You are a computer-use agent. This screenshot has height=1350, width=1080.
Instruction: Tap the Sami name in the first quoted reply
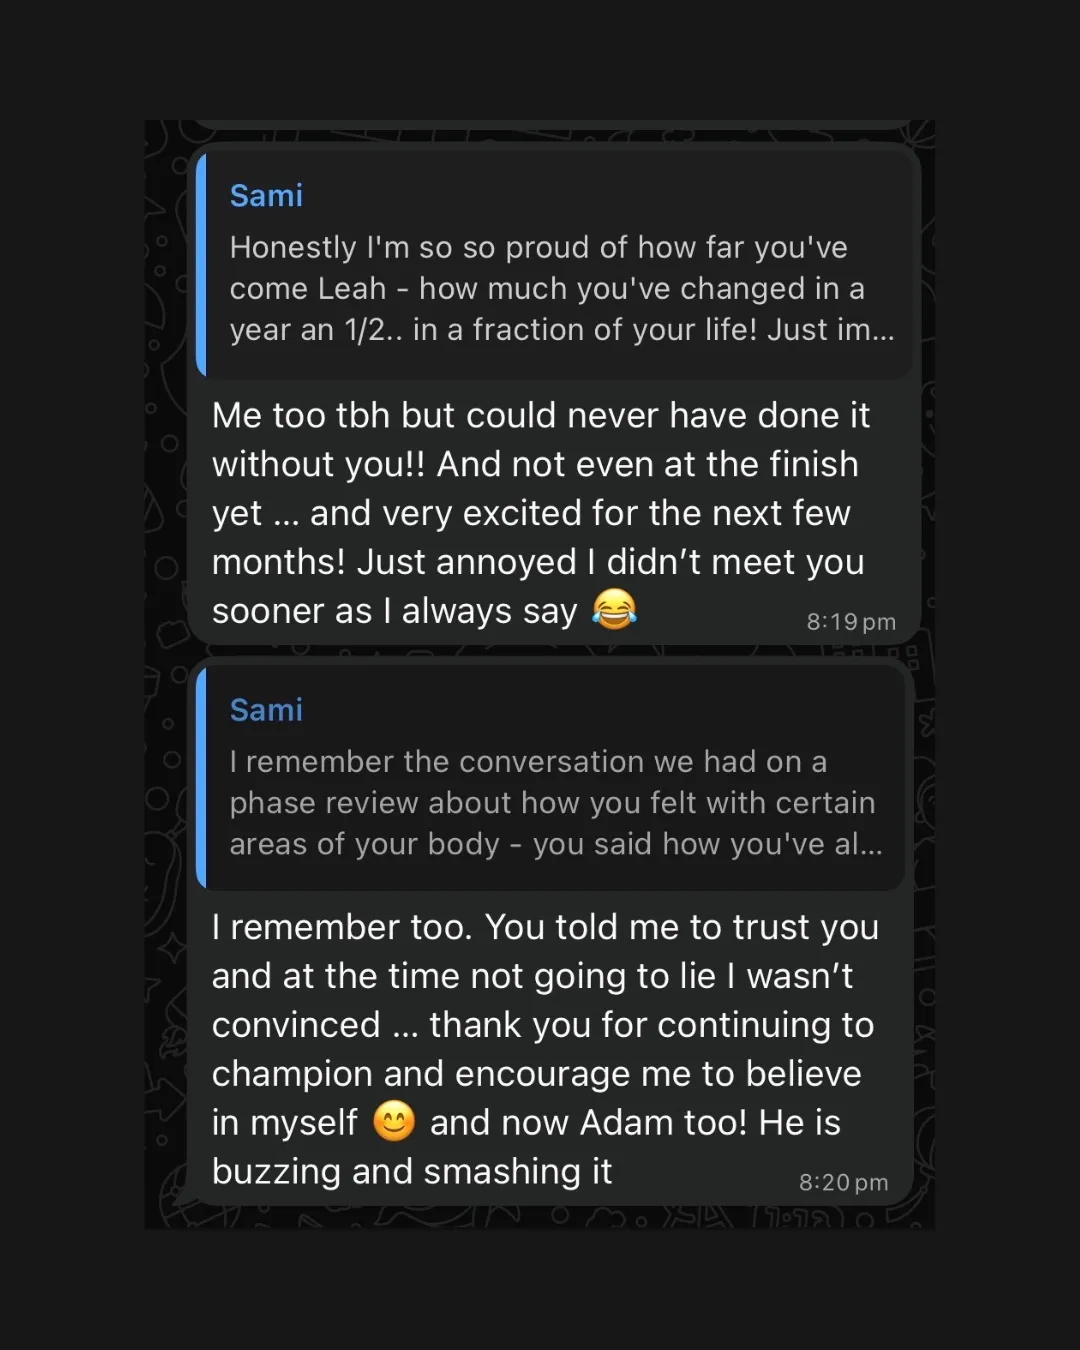[266, 196]
